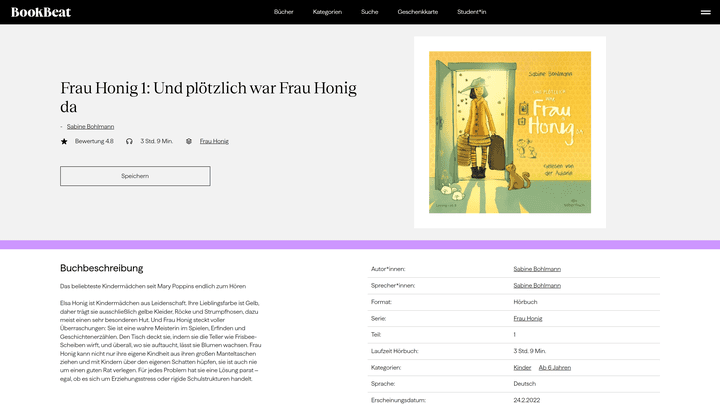Open the Kategorien menu item
Image resolution: width=720 pixels, height=405 pixels.
327,12
